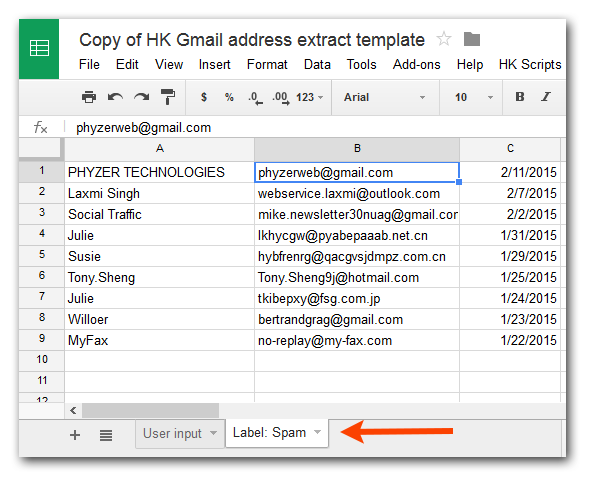This screenshot has width=589, height=483.
Task: Select cell hybfrenrg@qacgvsjdmpz.com.cn
Action: pyautogui.click(x=357, y=257)
